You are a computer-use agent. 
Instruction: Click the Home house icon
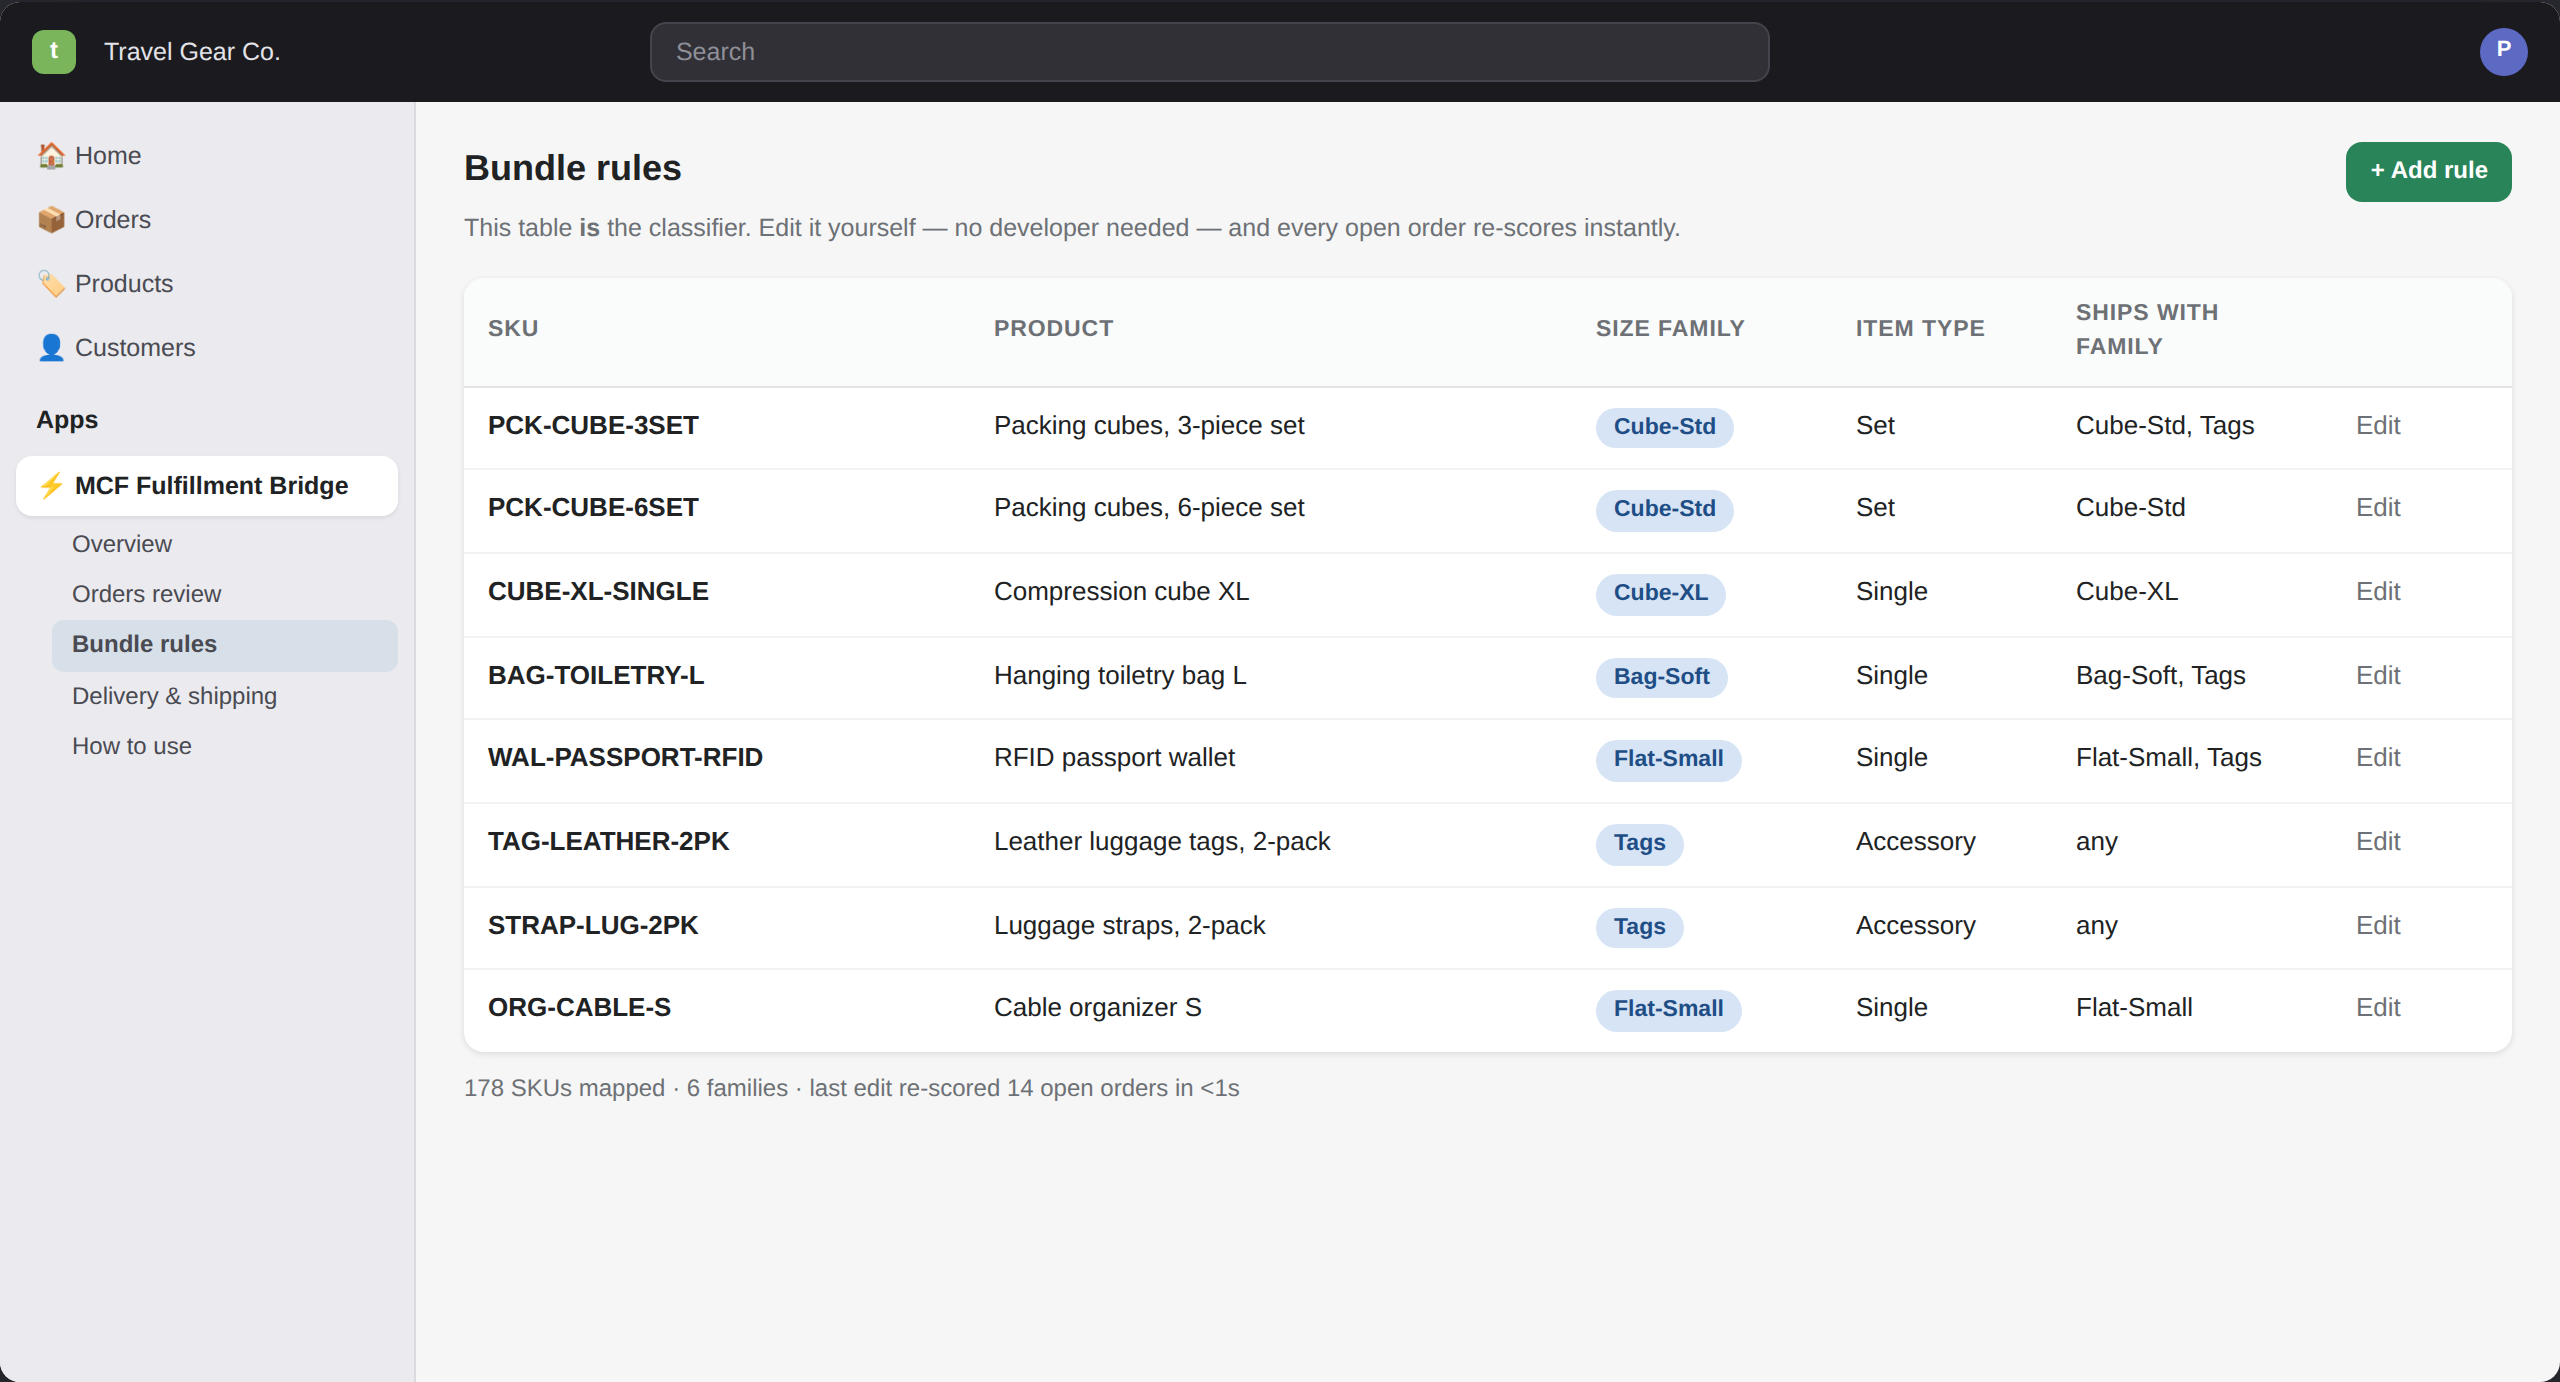(x=51, y=156)
